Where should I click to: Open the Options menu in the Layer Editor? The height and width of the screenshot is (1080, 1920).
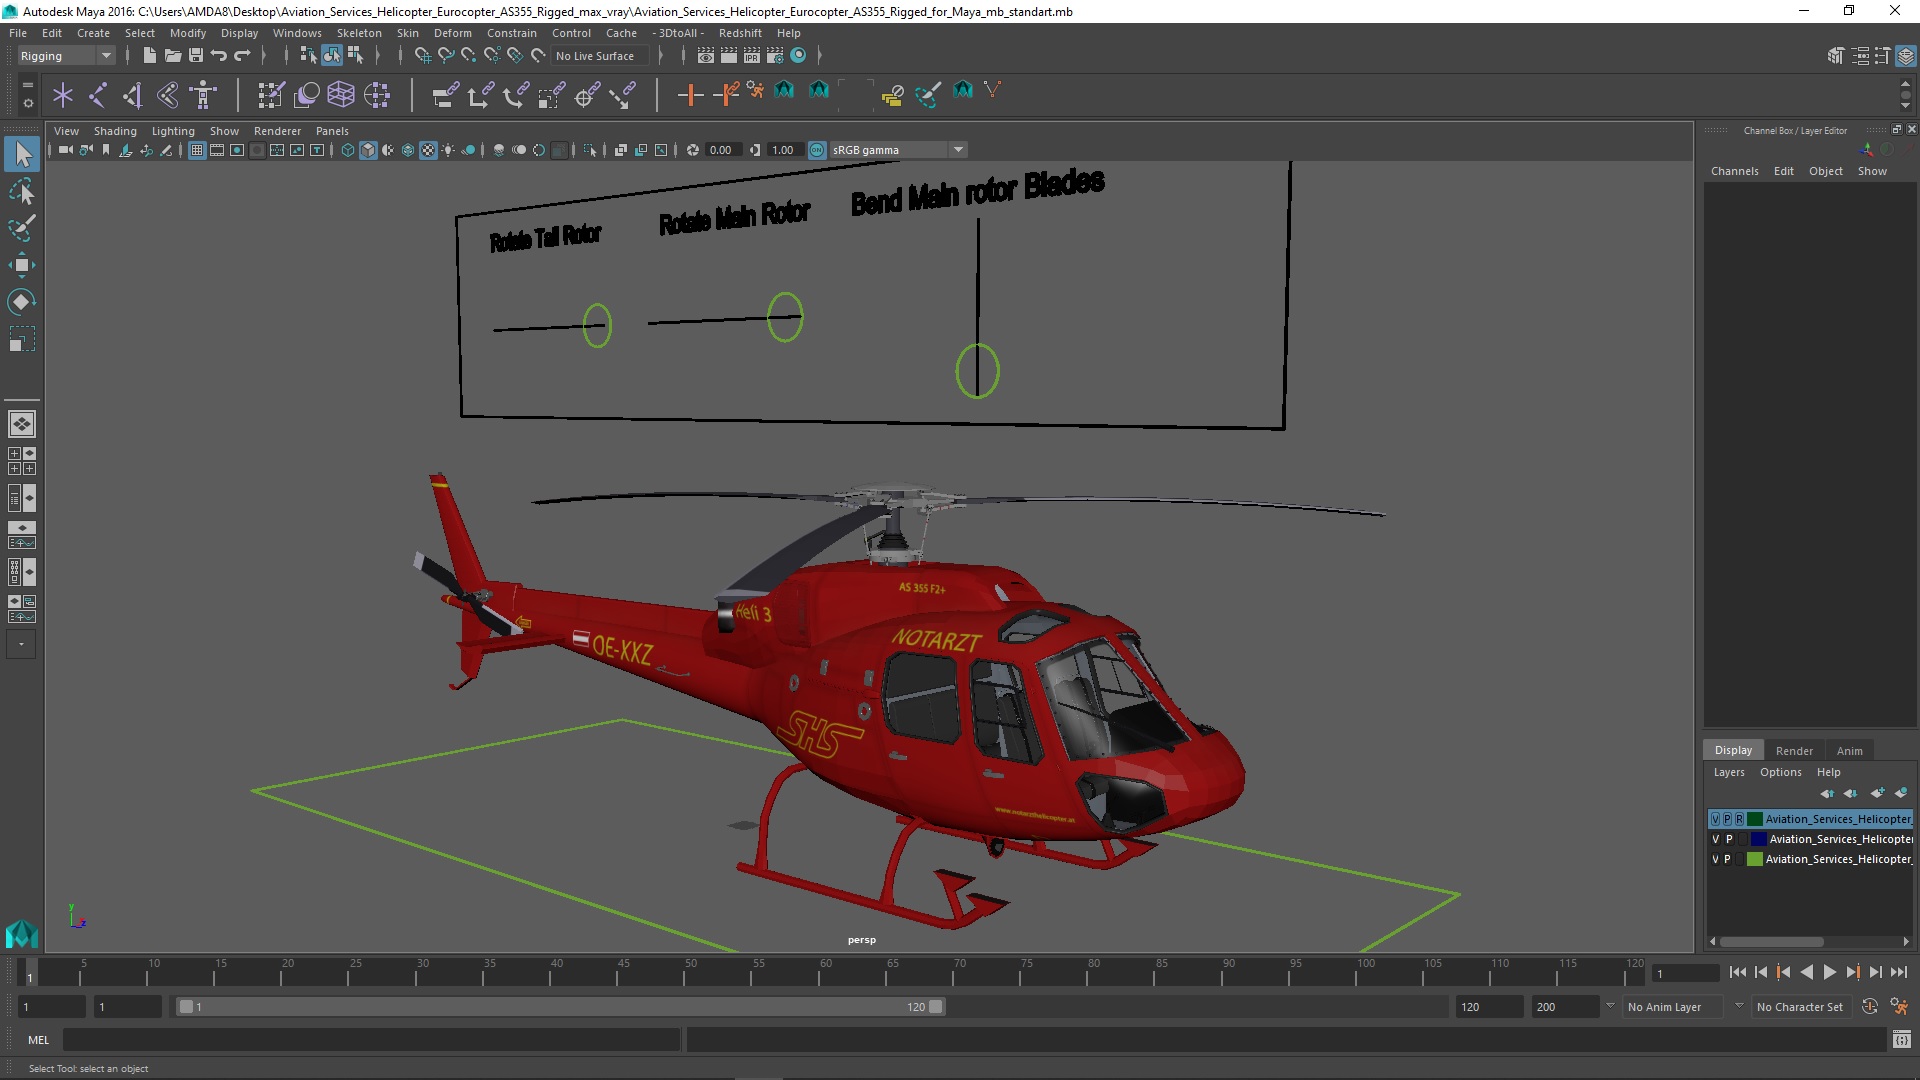click(x=1780, y=772)
